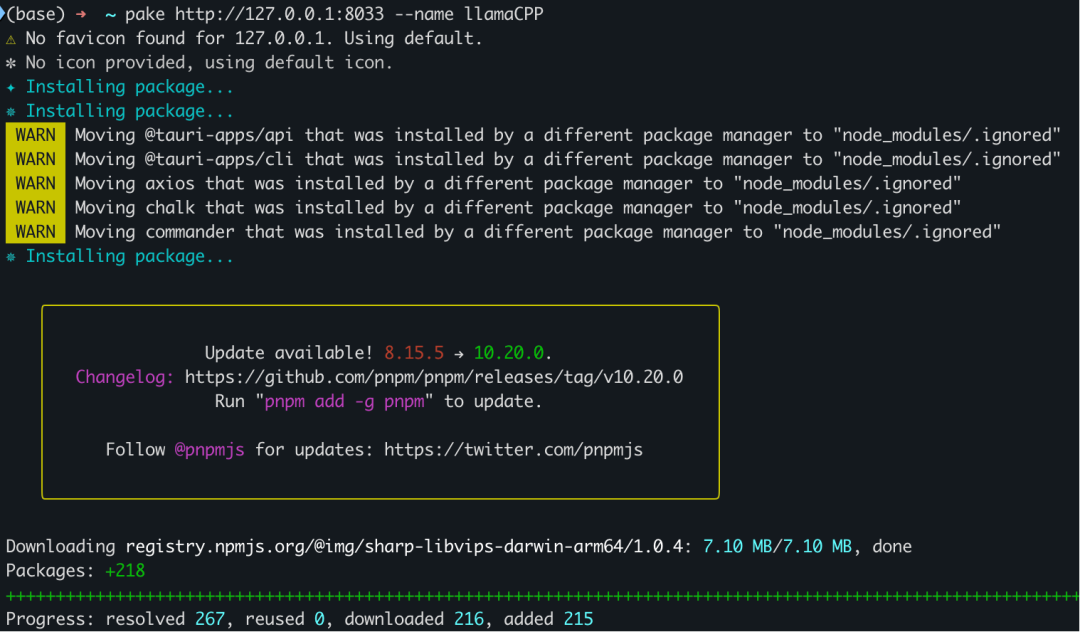Image resolution: width=1080 pixels, height=632 pixels.
Task: Click the @pnpmjs handle
Action: point(209,450)
